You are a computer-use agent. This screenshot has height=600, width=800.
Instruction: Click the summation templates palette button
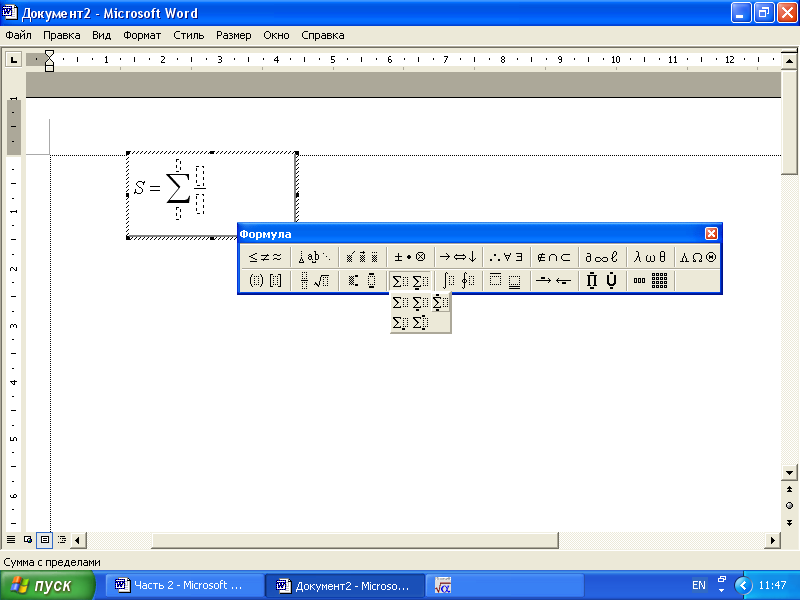coord(410,281)
